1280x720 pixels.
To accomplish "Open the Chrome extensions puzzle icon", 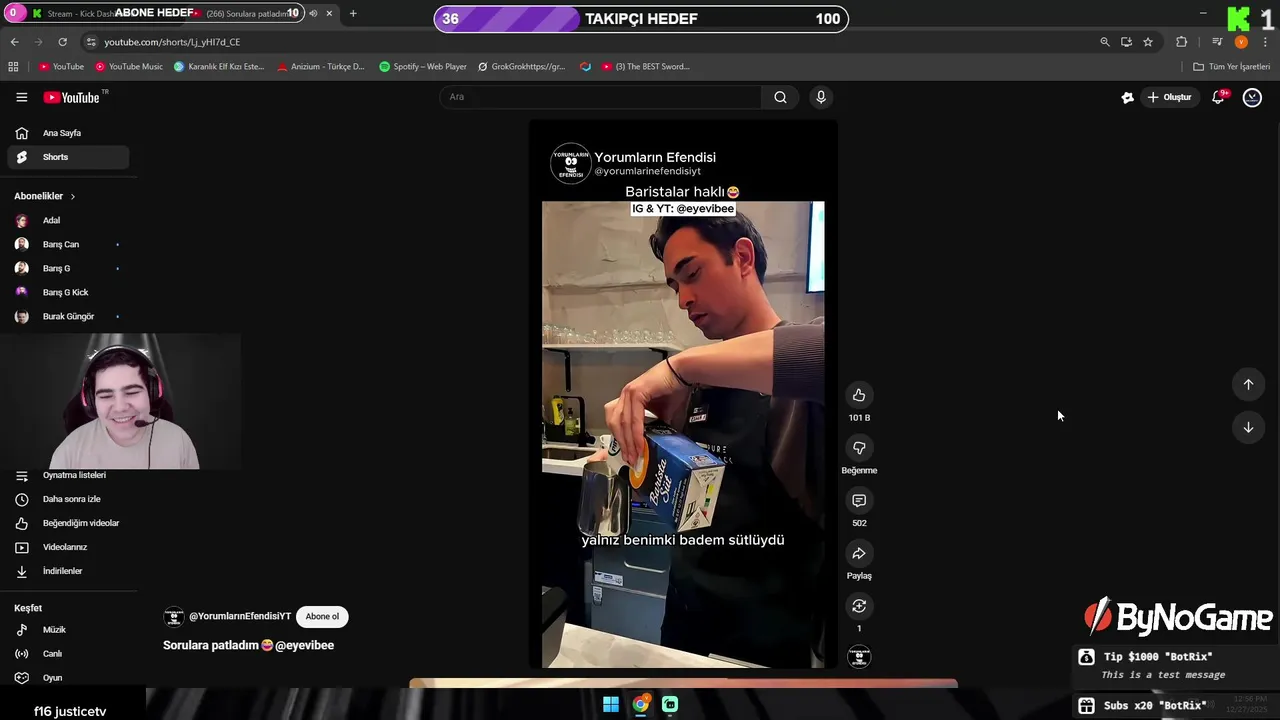I will (1182, 42).
